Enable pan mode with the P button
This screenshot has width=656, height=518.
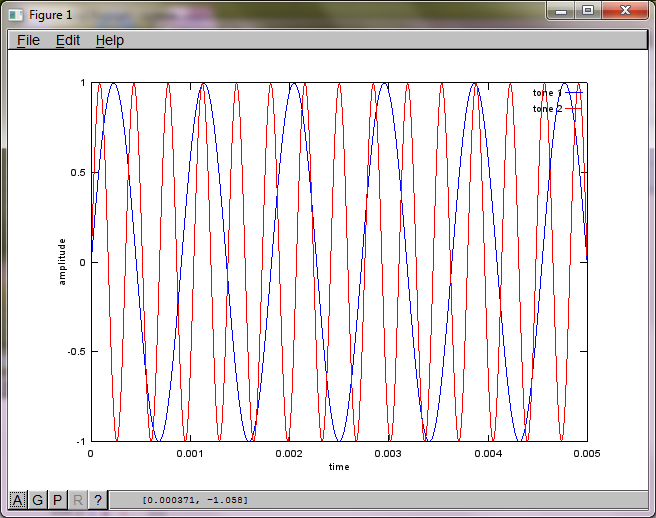point(58,500)
